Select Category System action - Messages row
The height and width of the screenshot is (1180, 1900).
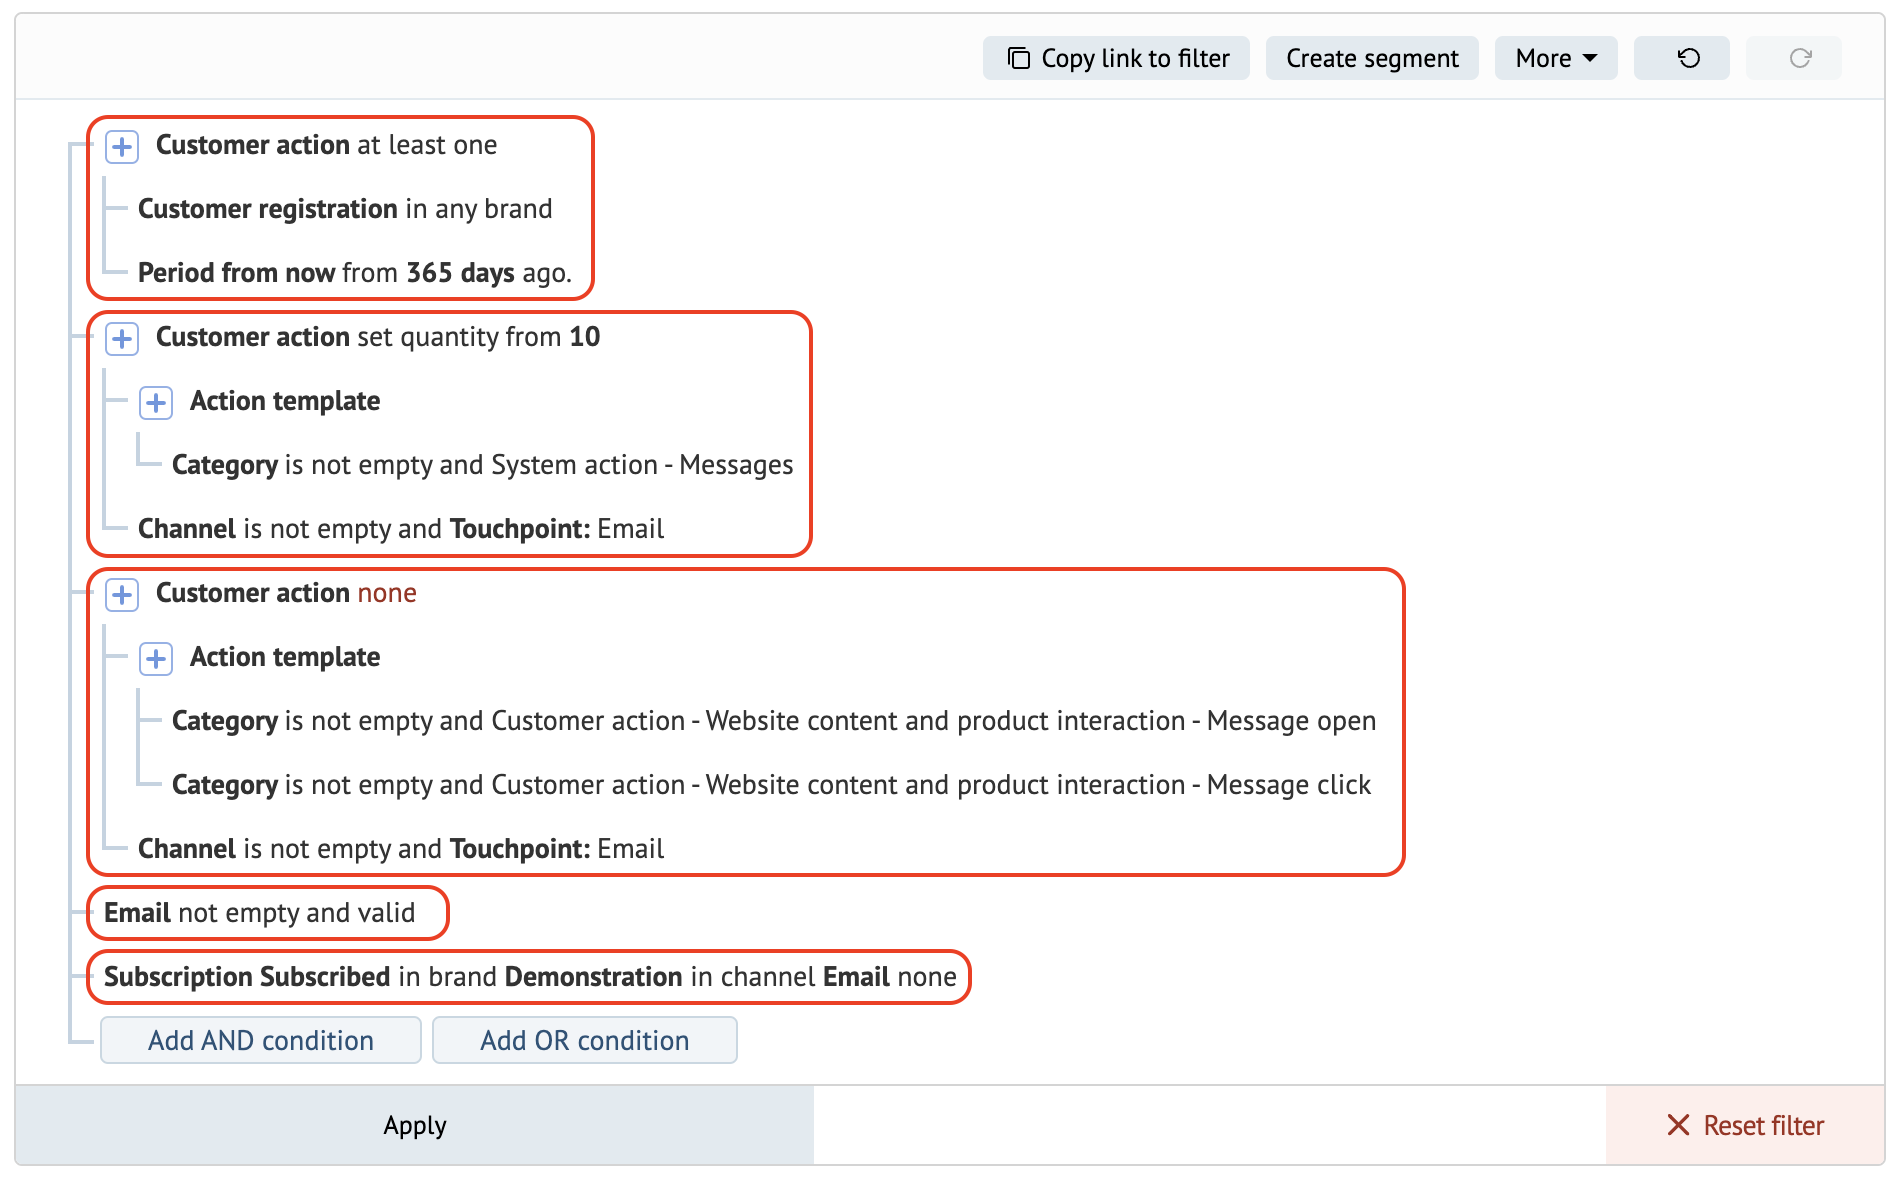(x=482, y=464)
